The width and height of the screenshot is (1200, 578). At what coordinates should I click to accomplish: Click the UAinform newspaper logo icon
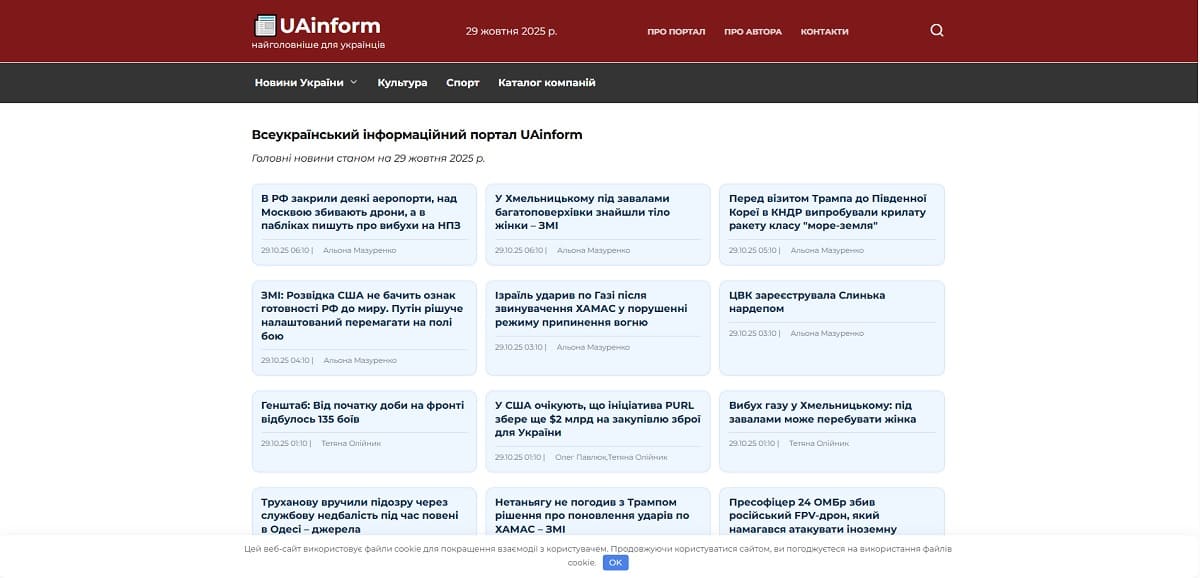pyautogui.click(x=265, y=23)
